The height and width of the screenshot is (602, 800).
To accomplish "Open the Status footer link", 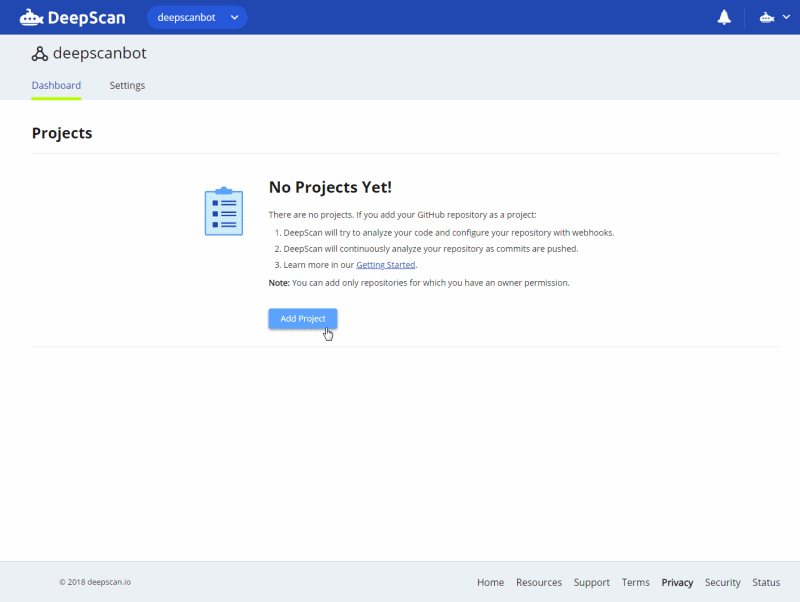I will [766, 582].
